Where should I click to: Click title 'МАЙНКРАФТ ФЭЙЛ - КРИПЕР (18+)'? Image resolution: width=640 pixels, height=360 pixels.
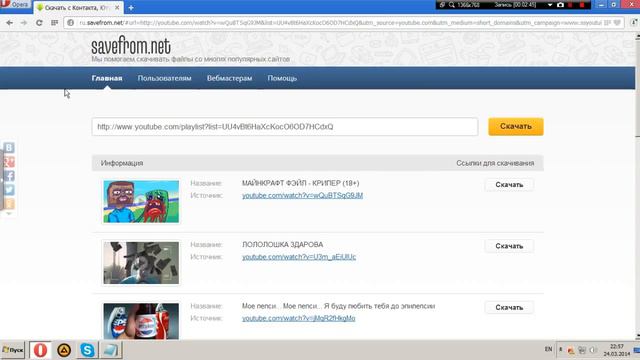[300, 183]
